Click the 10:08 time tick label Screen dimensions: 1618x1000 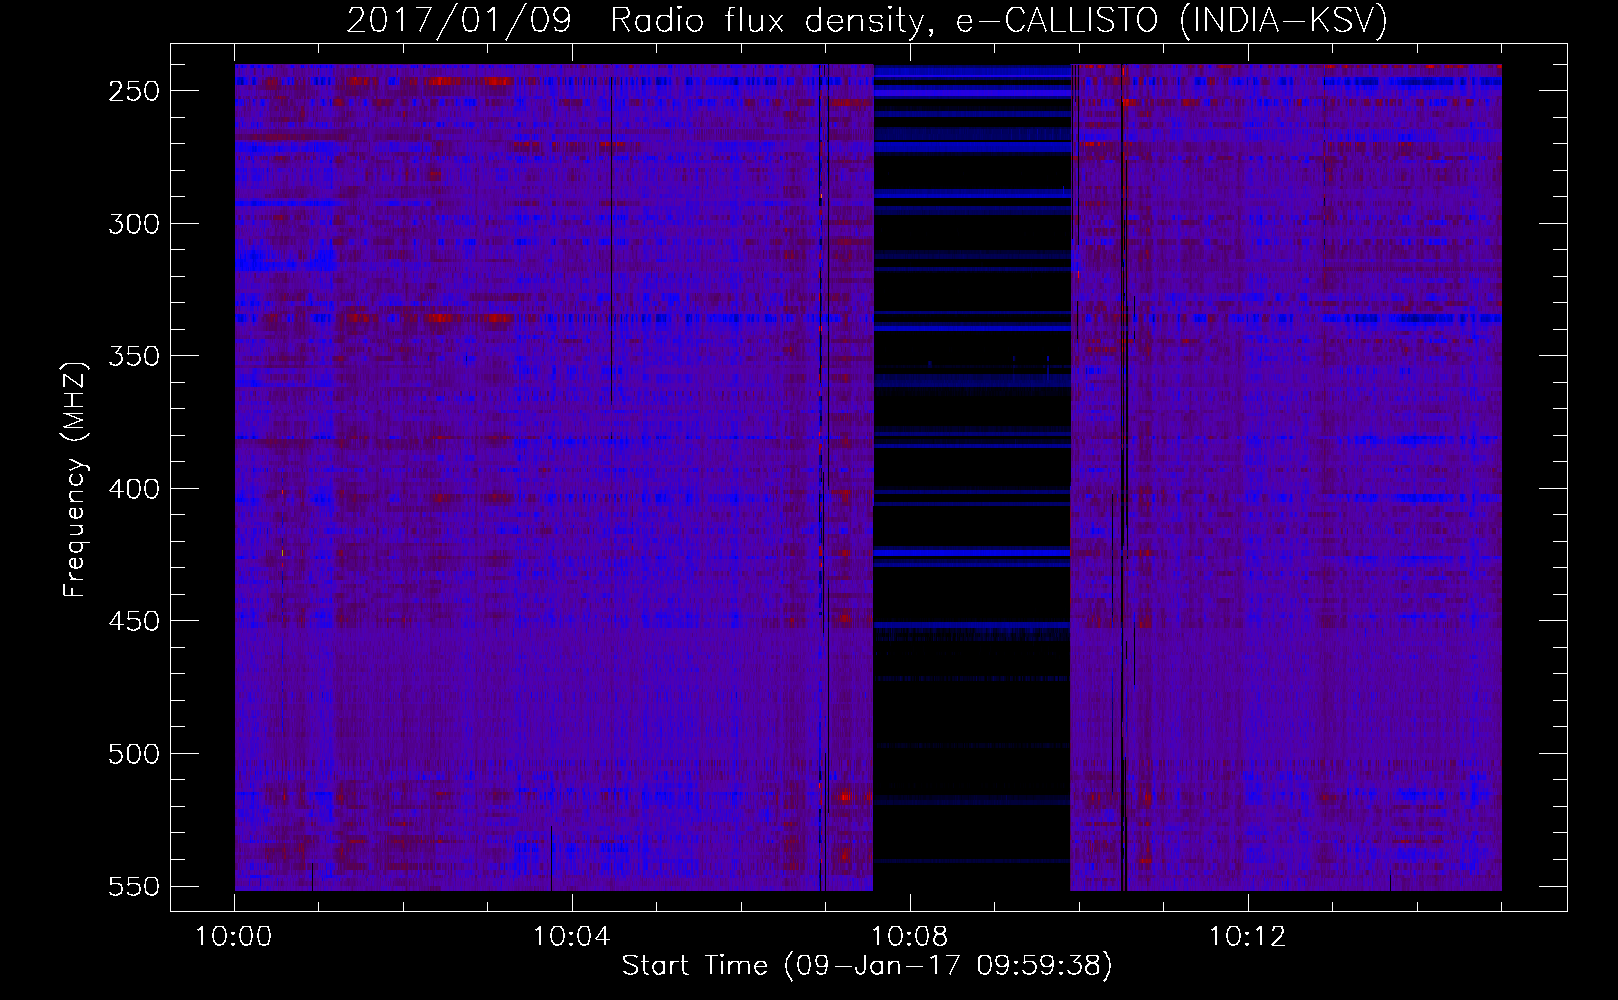coord(909,937)
